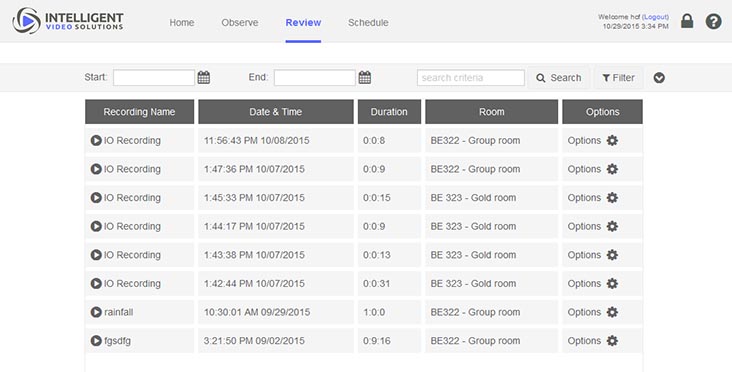The width and height of the screenshot is (732, 372).
Task: Play the 1:47:36 PM IO Recording
Action: click(x=96, y=169)
